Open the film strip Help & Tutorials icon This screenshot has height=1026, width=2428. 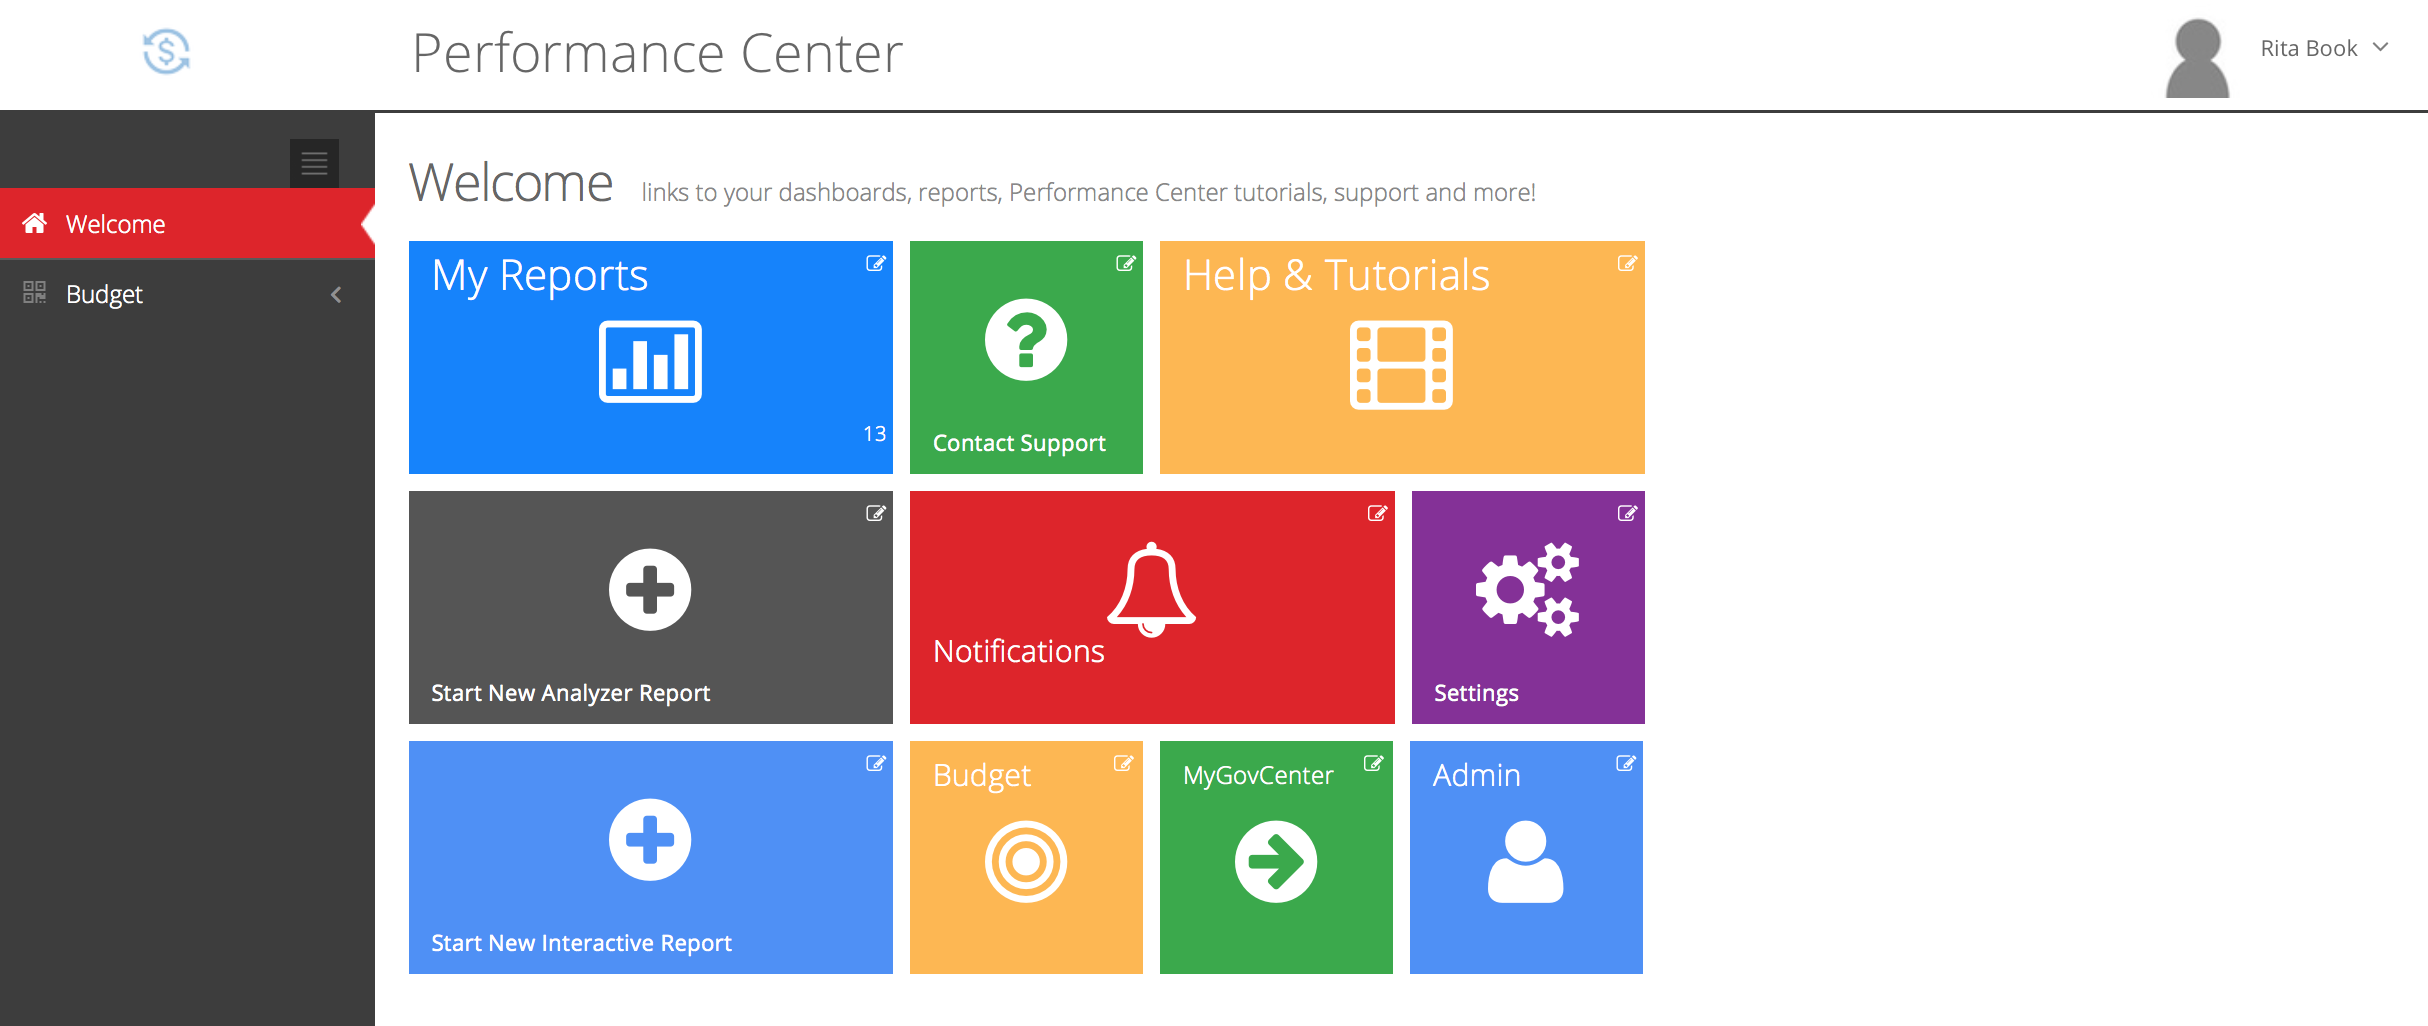point(1401,365)
